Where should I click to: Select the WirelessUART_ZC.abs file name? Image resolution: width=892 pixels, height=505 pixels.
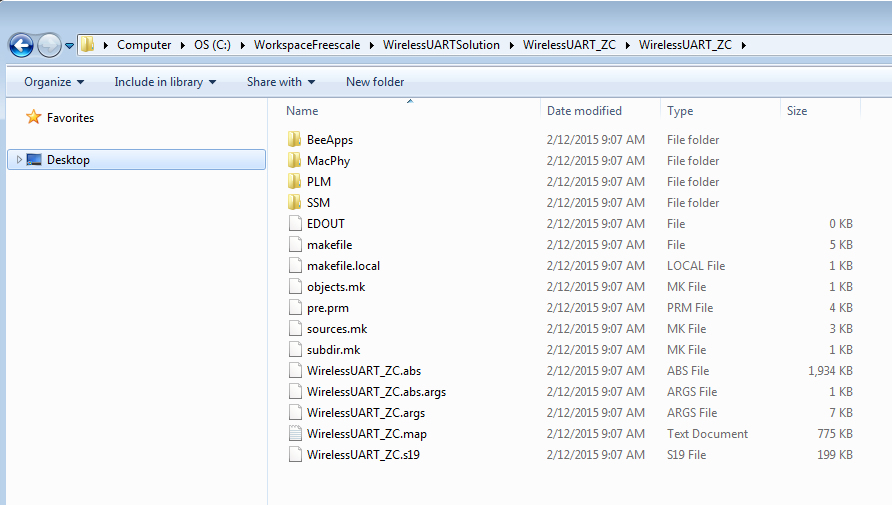coord(364,371)
